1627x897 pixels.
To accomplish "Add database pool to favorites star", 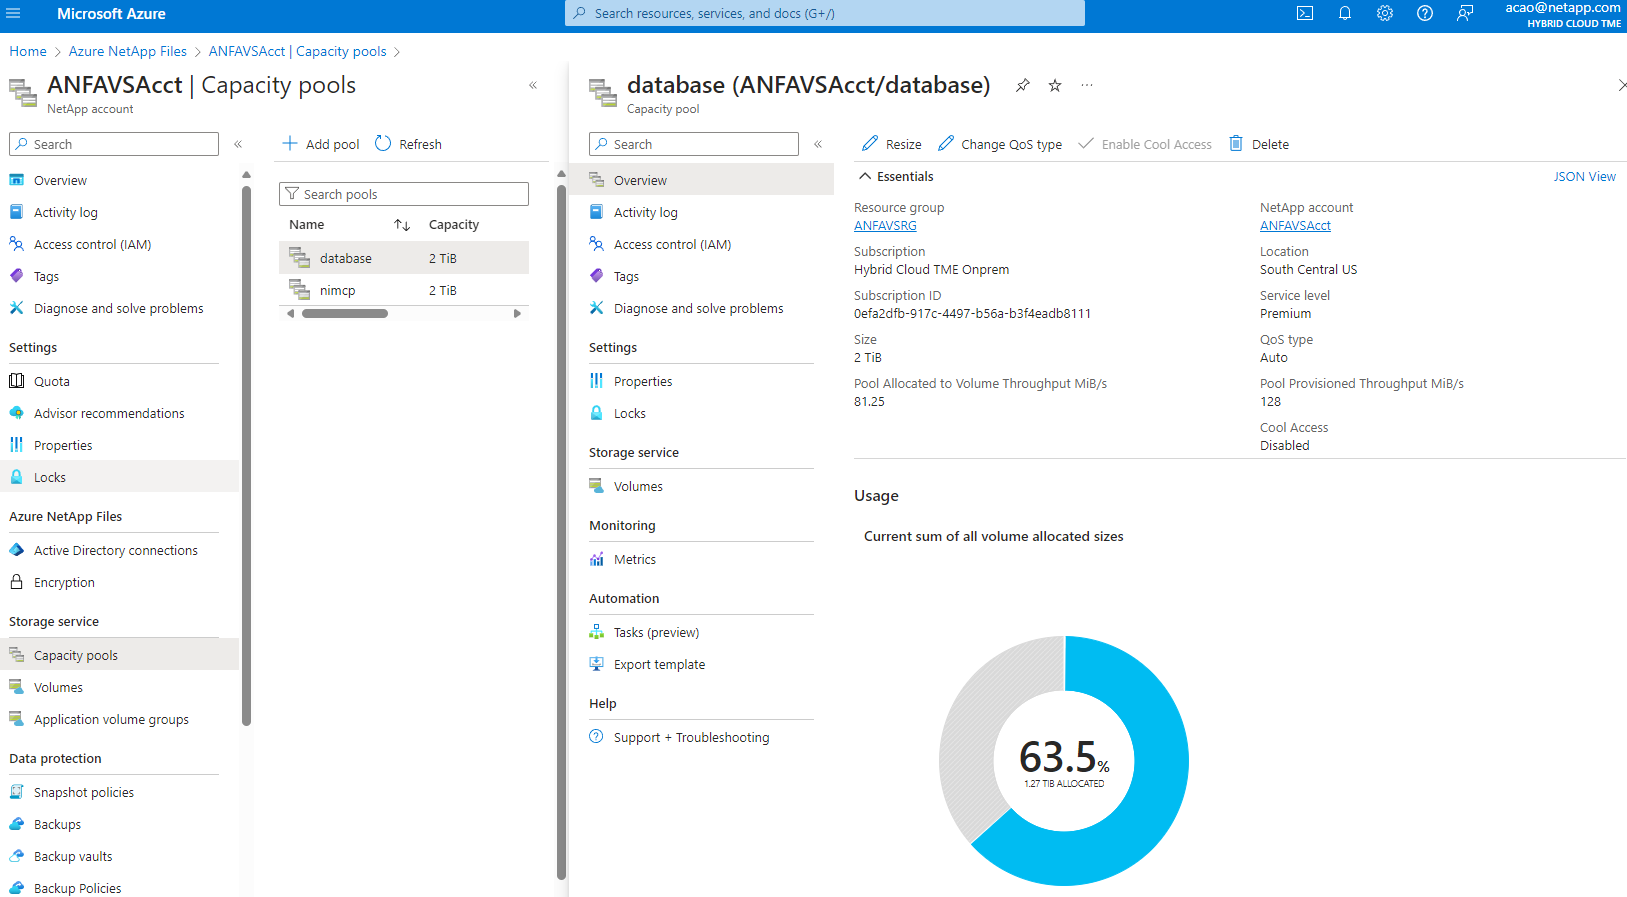I will [x=1055, y=86].
